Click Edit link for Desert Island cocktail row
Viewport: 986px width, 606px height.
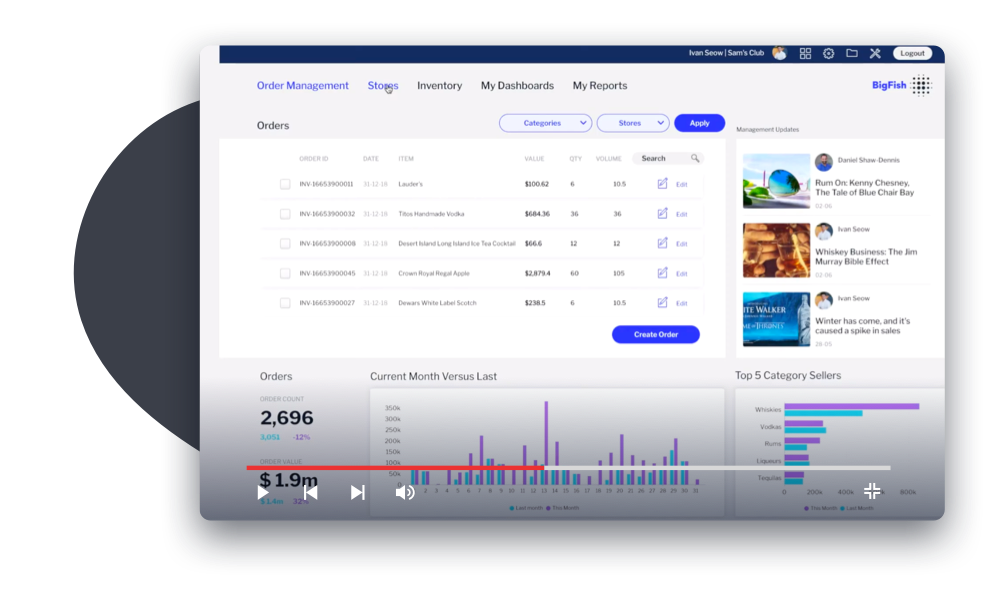pos(682,244)
